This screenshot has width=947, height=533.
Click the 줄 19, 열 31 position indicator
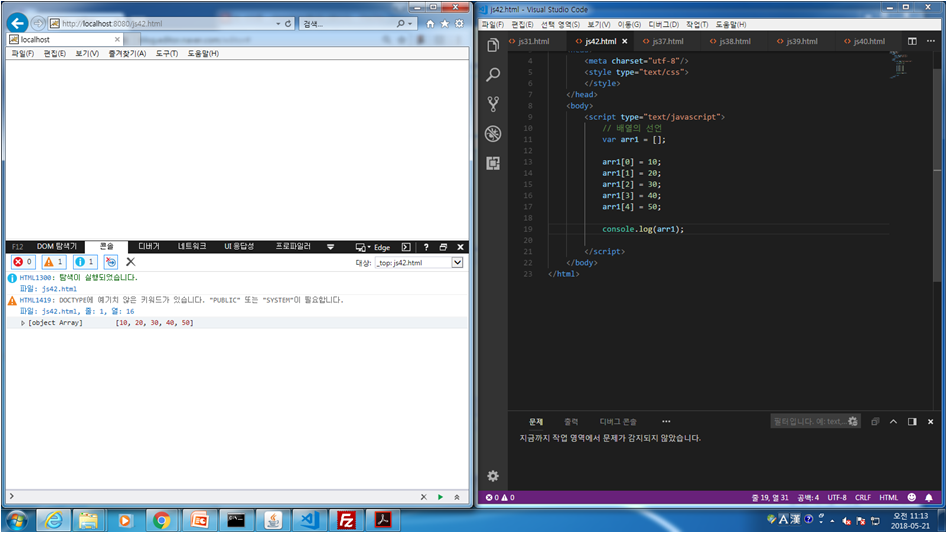pyautogui.click(x=769, y=497)
